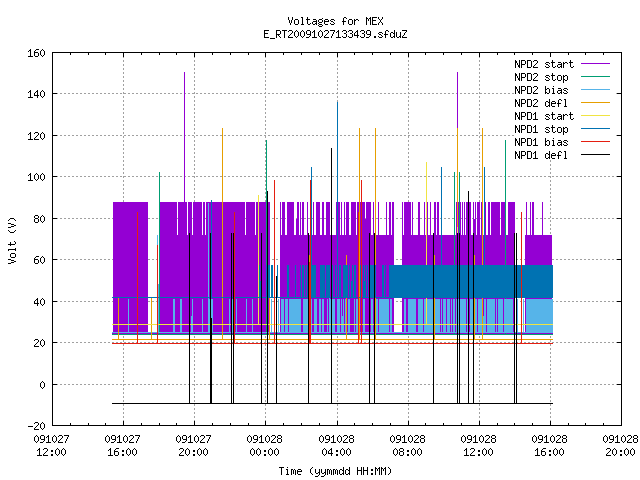Click the 'NPD2 stop' legend label
This screenshot has height=480, width=640.
click(x=541, y=77)
